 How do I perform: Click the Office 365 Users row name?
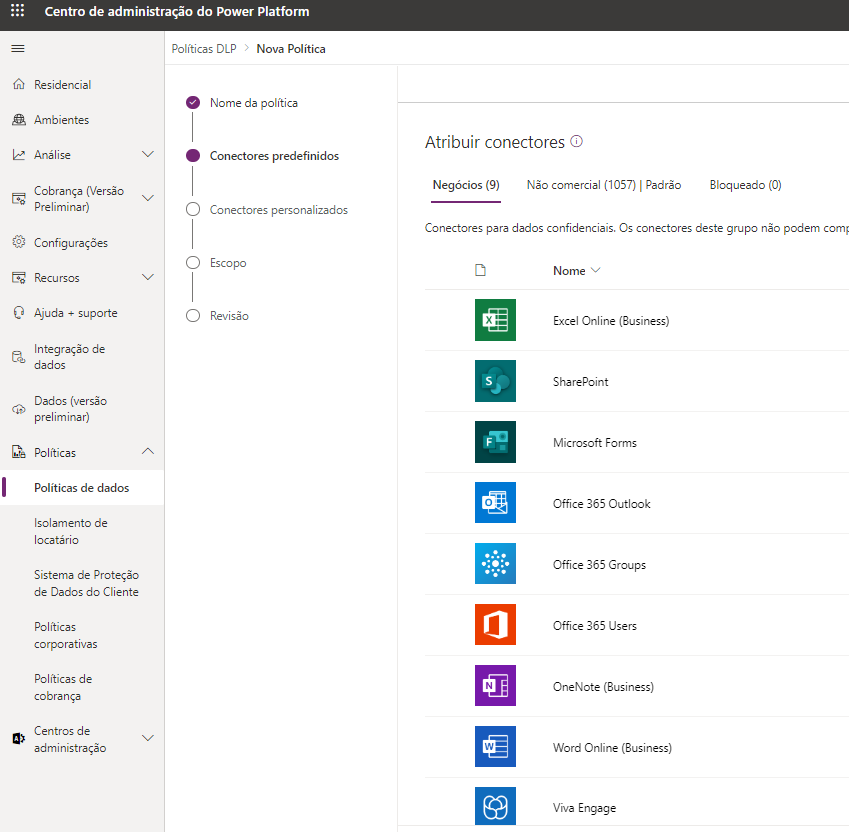click(x=595, y=626)
